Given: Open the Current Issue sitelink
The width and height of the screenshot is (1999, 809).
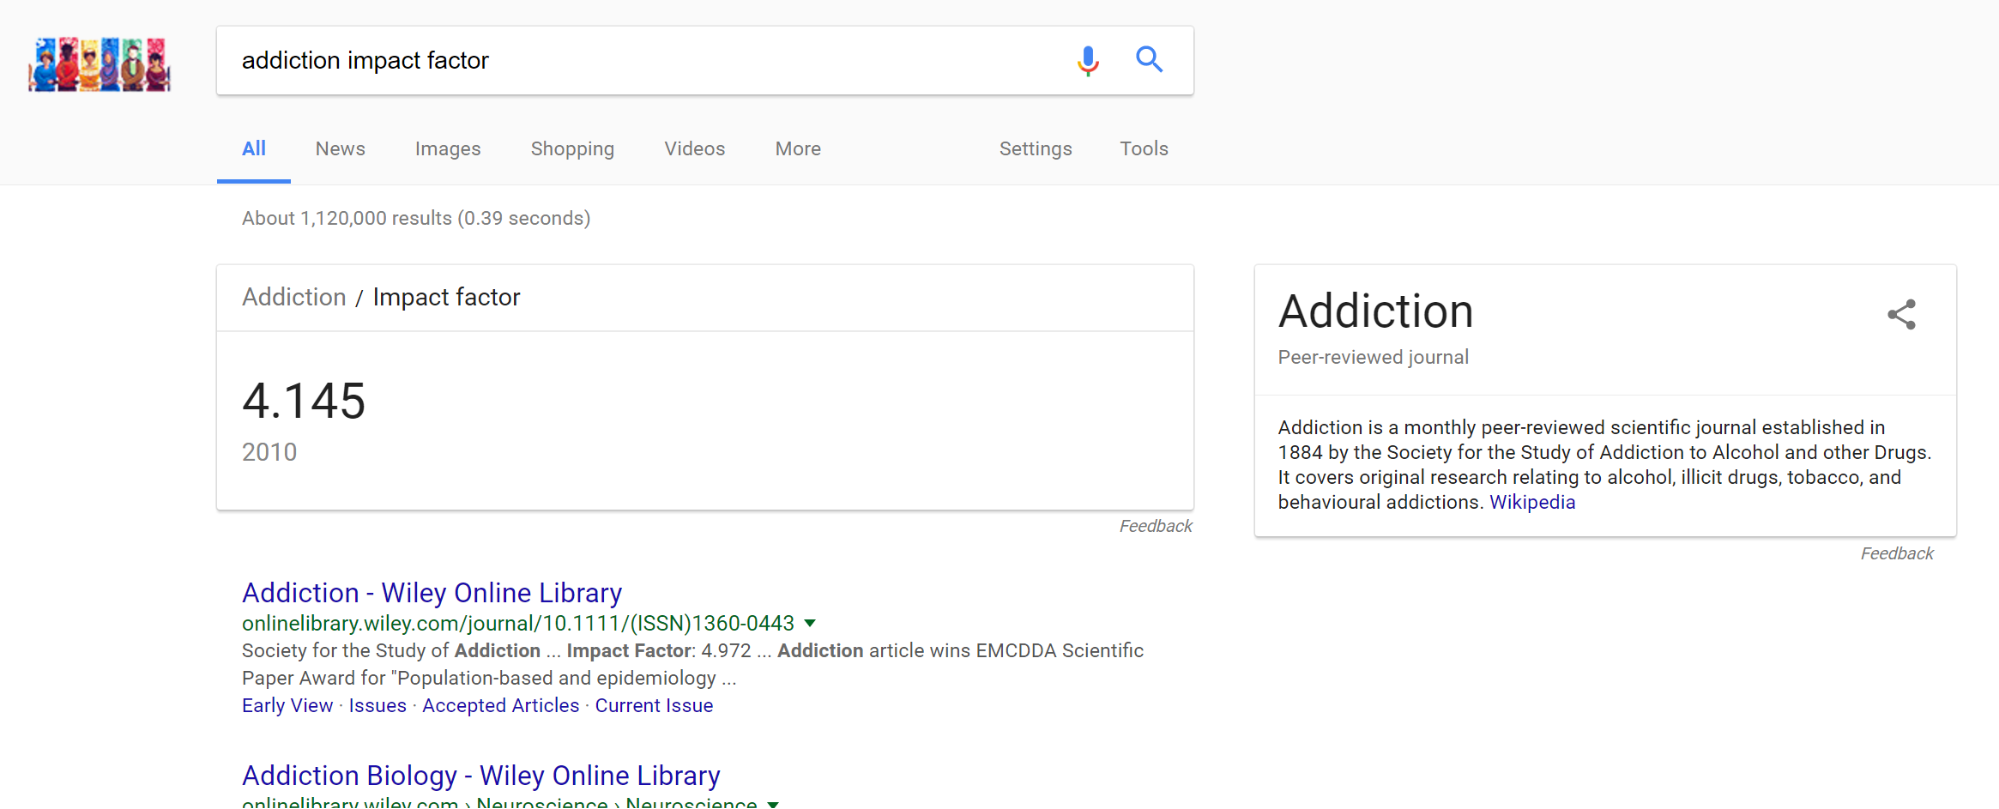Looking at the screenshot, I should [653, 706].
